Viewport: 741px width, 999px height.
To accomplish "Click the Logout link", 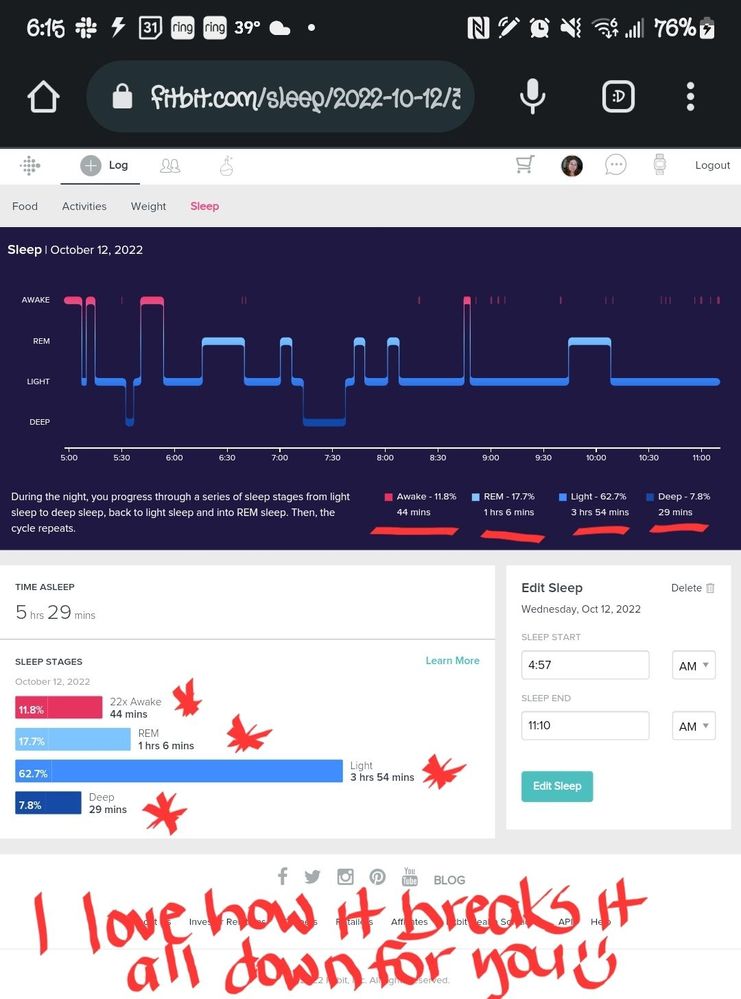I will click(712, 165).
